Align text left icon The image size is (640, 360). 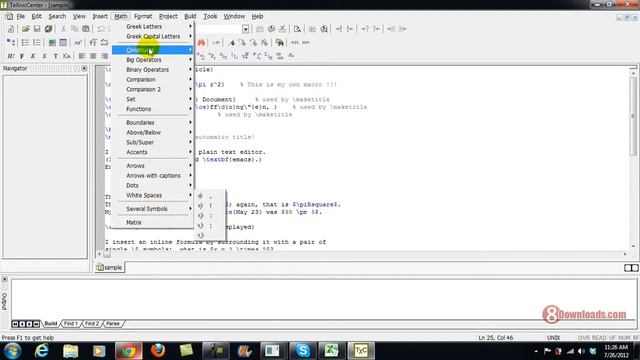82,56
